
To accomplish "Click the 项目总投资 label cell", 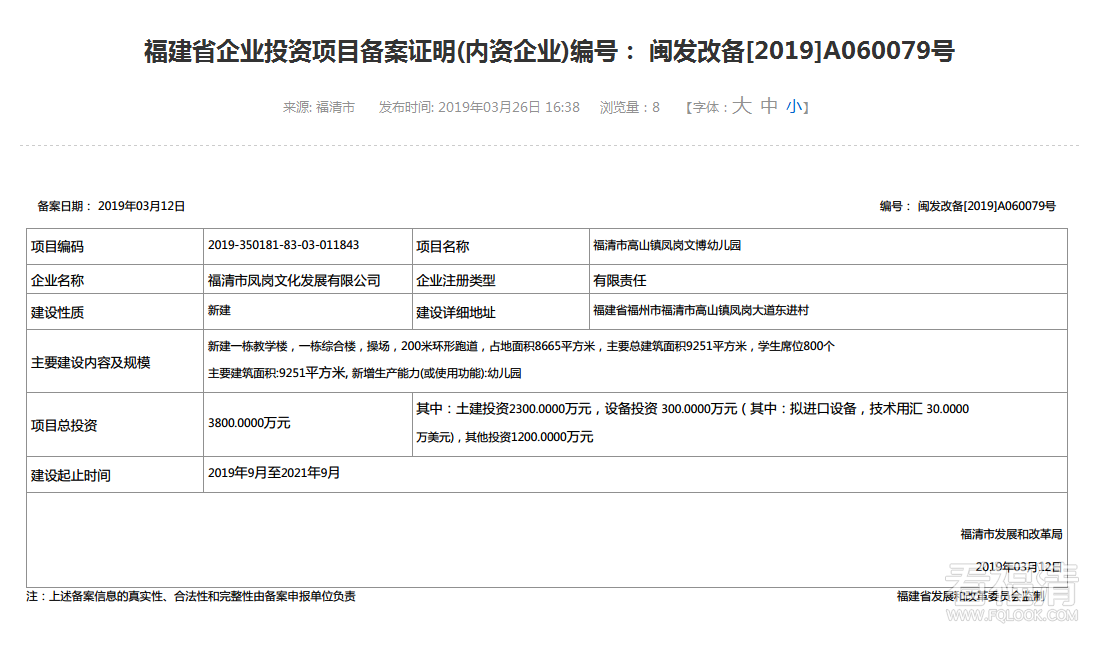I will [115, 425].
